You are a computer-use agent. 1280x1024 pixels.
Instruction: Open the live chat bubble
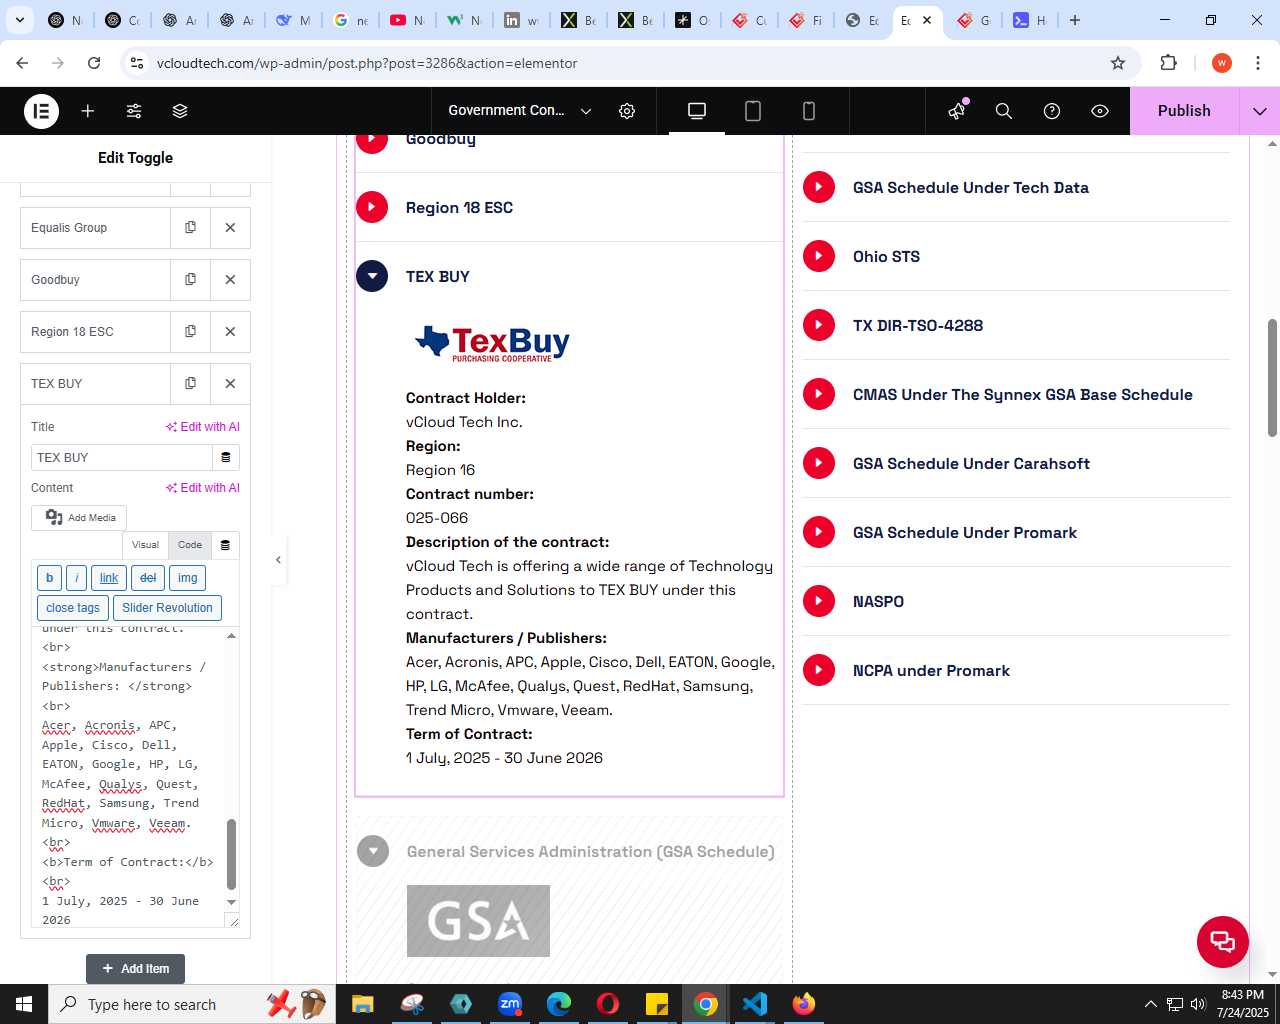click(x=1223, y=941)
